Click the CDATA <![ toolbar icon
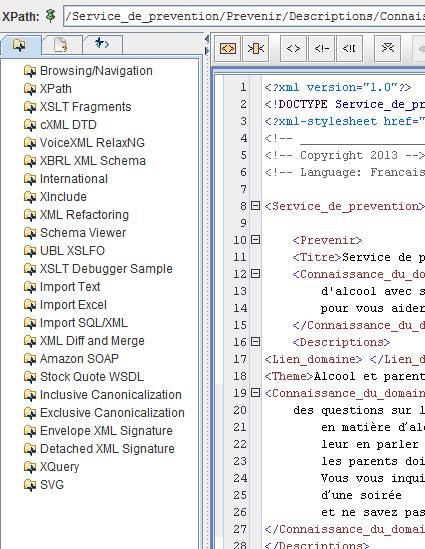 coord(349,48)
